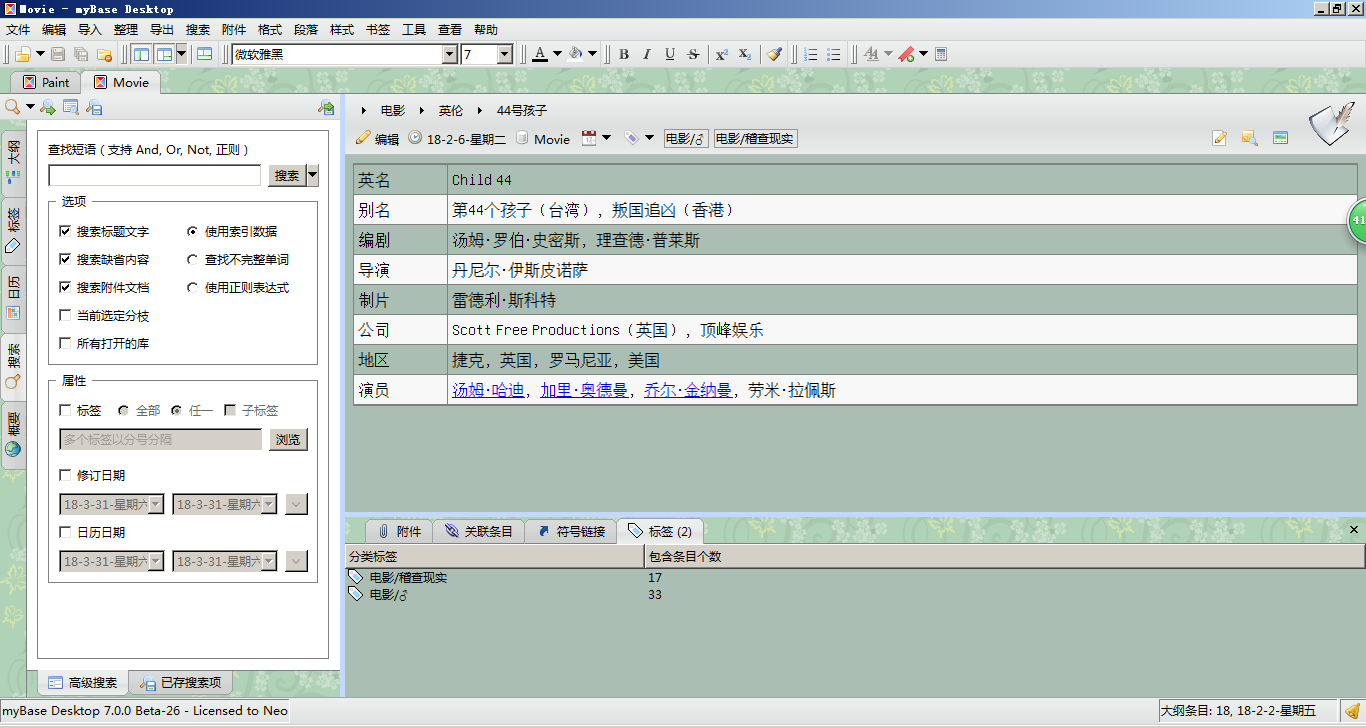Image resolution: width=1366 pixels, height=728 pixels.
Task: Select 使用正则表达式 radio button
Action: [193, 287]
